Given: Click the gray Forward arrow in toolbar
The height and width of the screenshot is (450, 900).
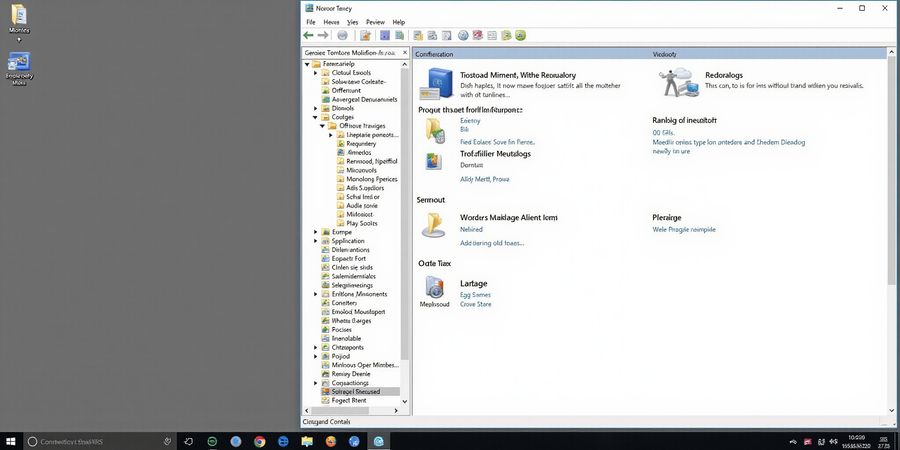Looking at the screenshot, I should [x=323, y=36].
